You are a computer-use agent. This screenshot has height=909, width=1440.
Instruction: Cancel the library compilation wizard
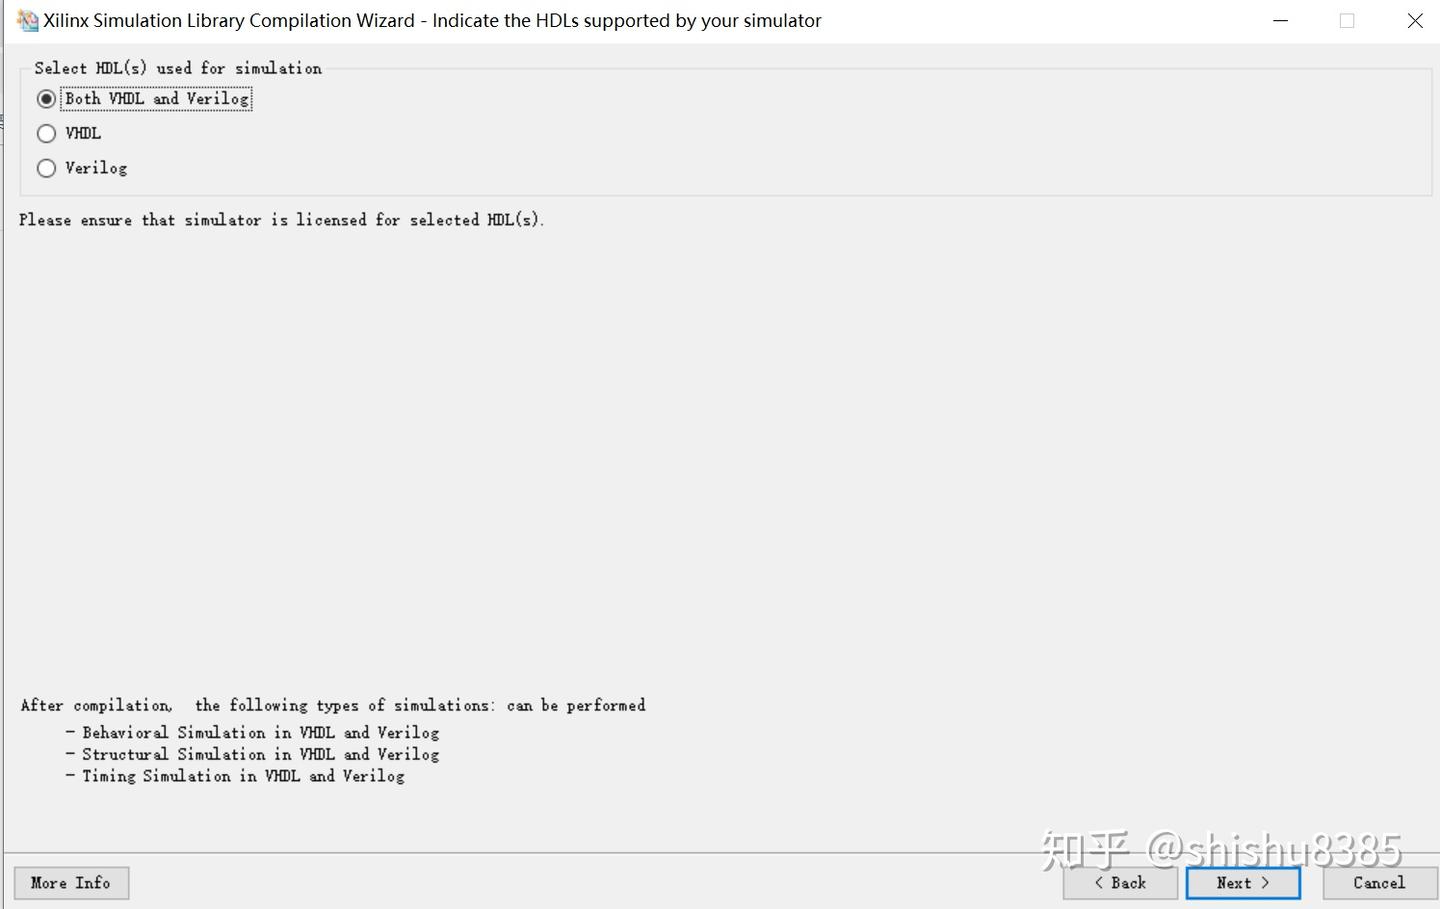tap(1379, 883)
